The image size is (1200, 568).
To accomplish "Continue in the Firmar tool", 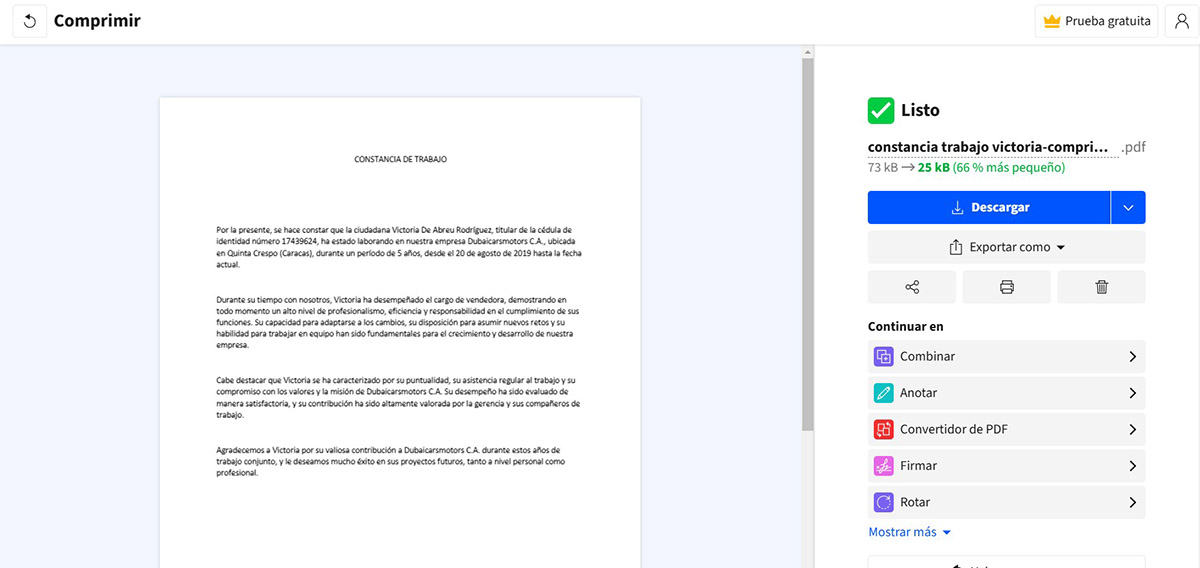I will (1007, 466).
